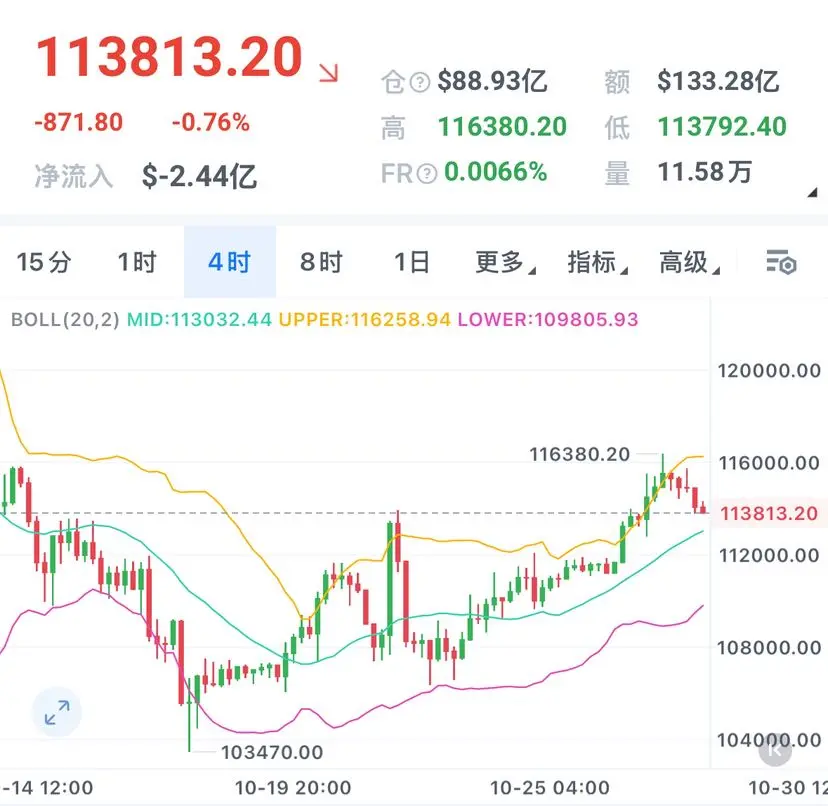Open the chart settings icon
The width and height of the screenshot is (828, 806).
pos(781,262)
